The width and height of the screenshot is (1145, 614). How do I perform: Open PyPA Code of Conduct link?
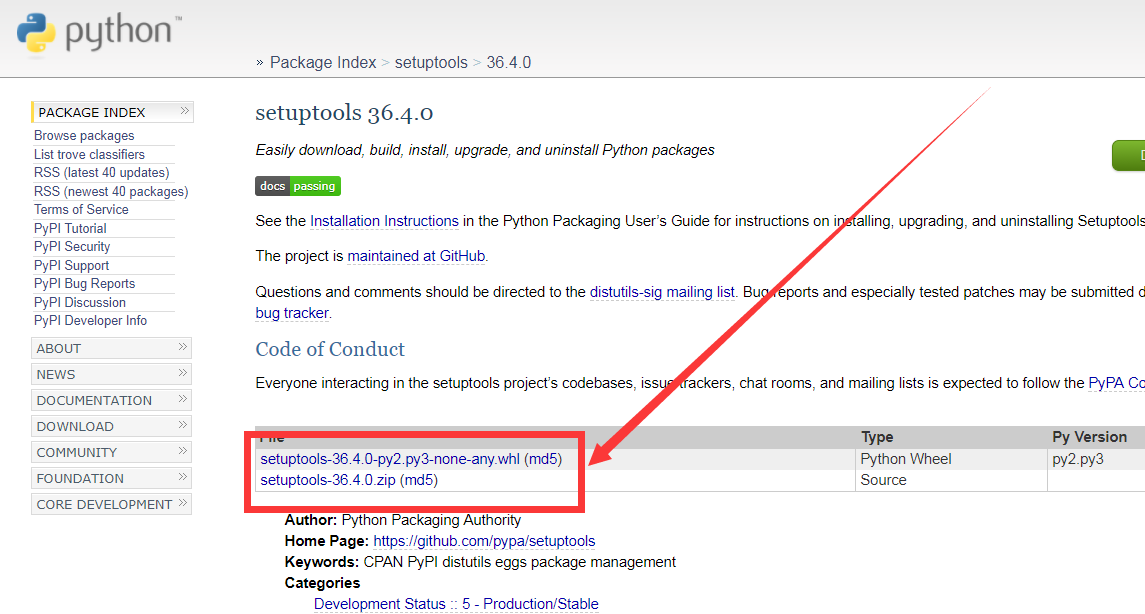1117,383
